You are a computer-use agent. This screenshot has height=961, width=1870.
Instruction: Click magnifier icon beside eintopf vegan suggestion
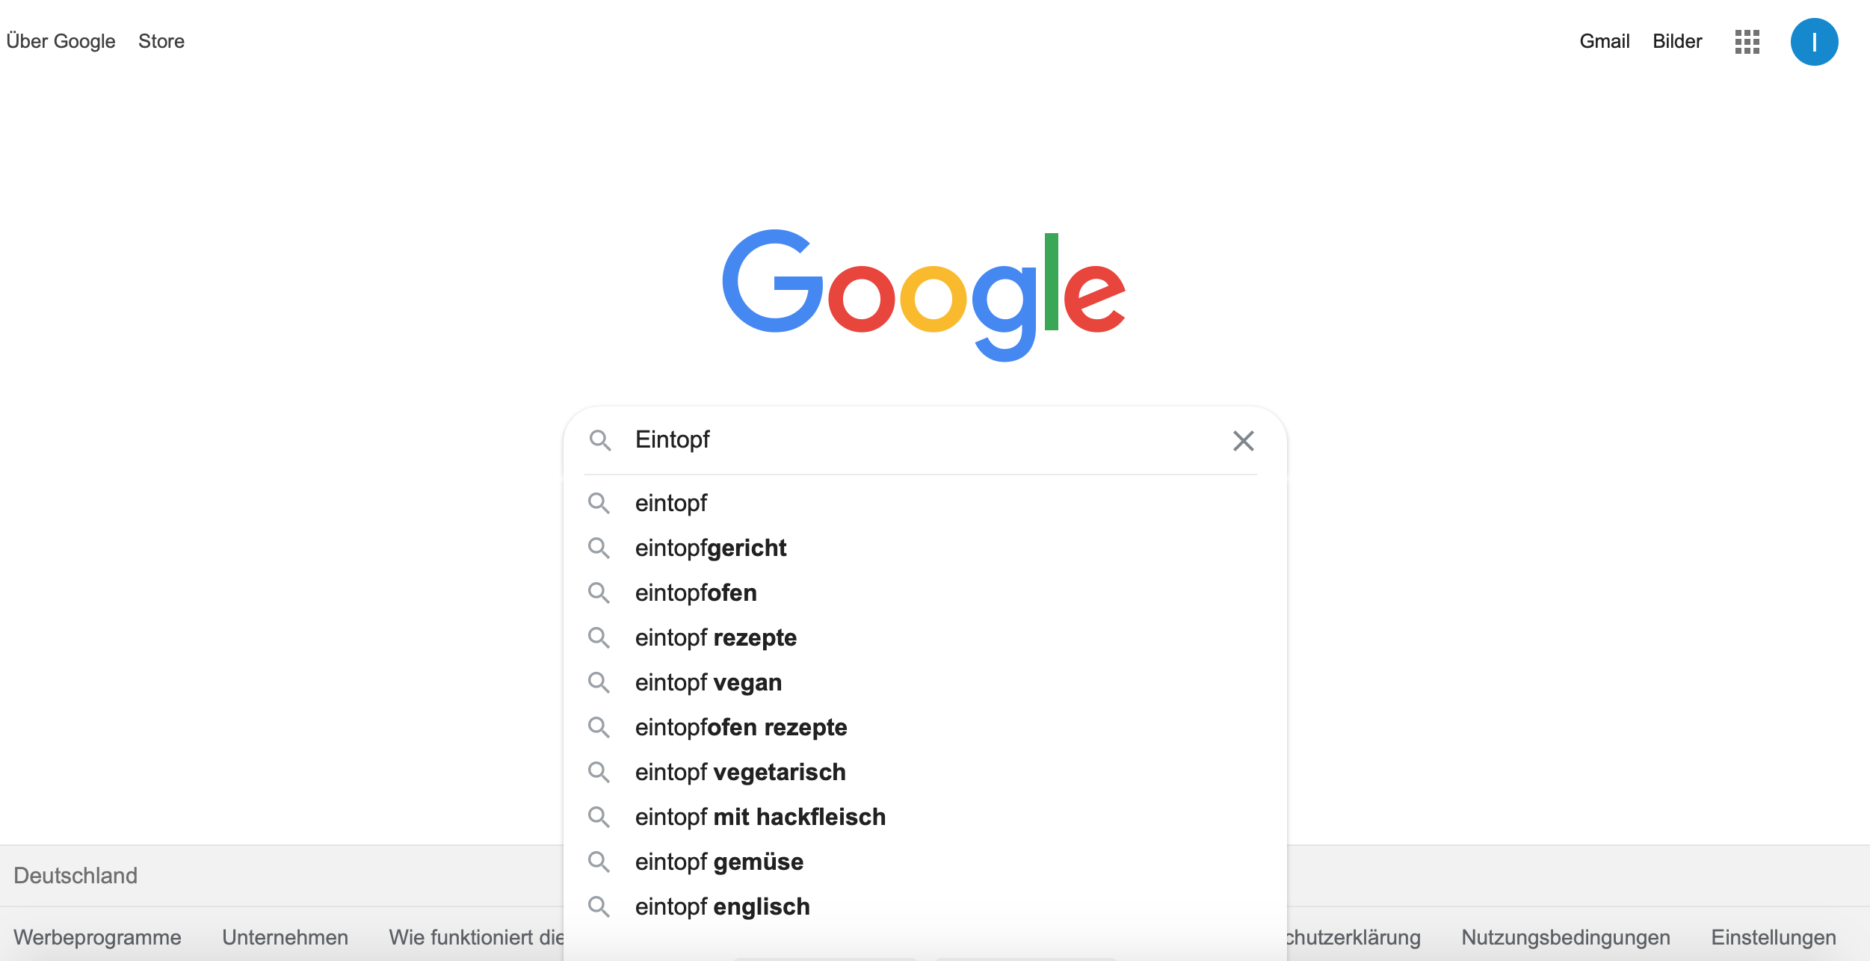pos(599,683)
